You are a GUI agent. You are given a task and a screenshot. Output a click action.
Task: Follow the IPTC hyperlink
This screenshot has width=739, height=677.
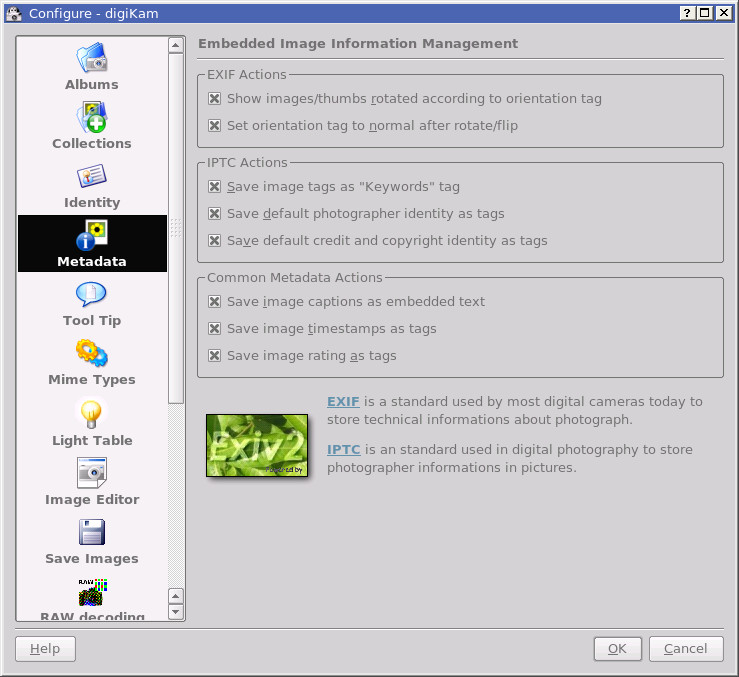[x=344, y=450]
